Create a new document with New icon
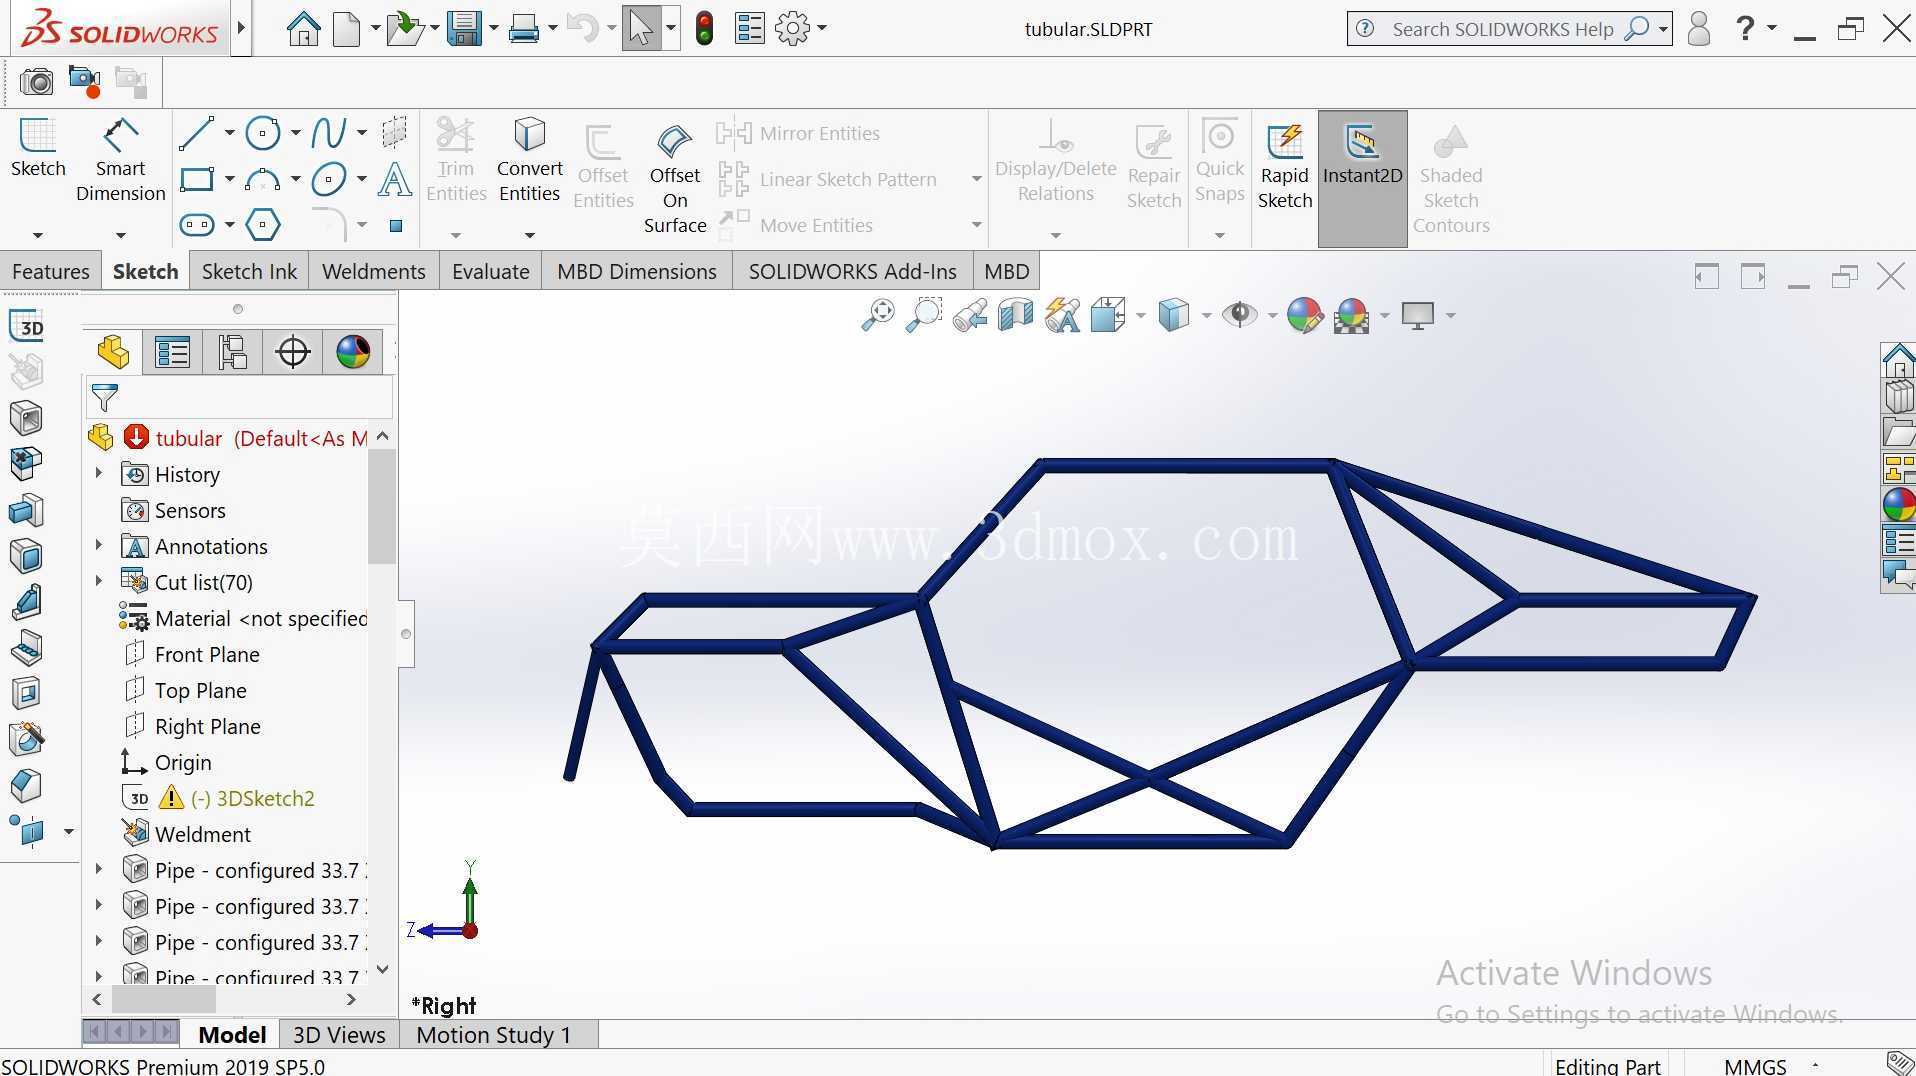The height and width of the screenshot is (1076, 1916). (x=346, y=28)
